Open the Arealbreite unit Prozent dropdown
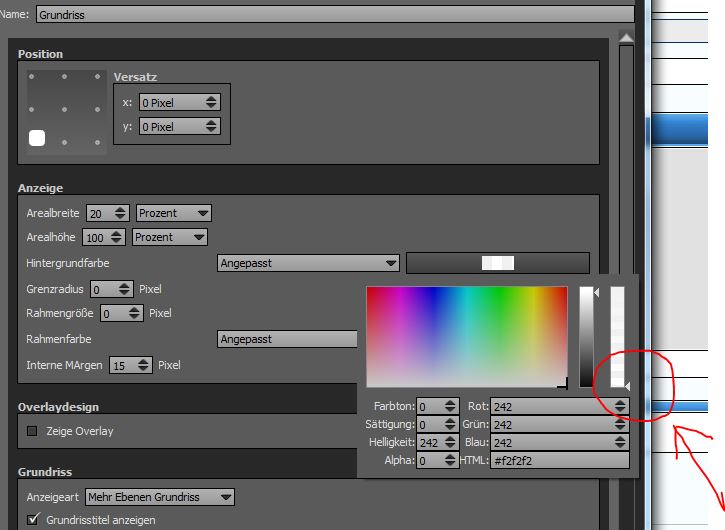This screenshot has width=725, height=530. [x=174, y=213]
